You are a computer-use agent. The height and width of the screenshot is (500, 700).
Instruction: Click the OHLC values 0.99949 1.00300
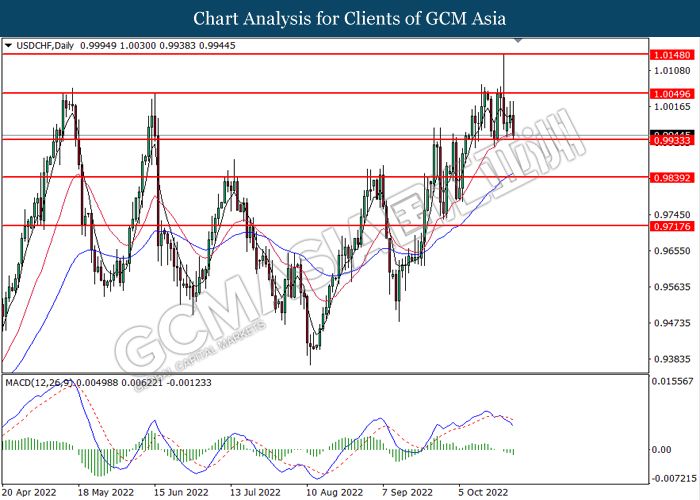(x=118, y=46)
